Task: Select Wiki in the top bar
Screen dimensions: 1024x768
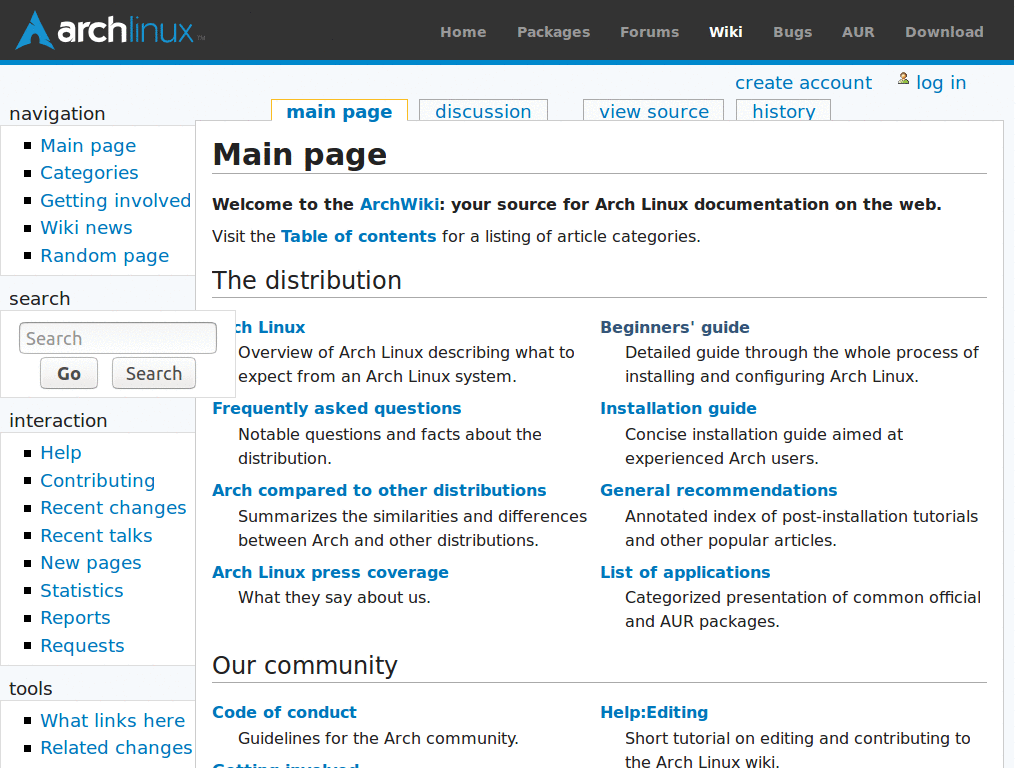Action: (x=726, y=32)
